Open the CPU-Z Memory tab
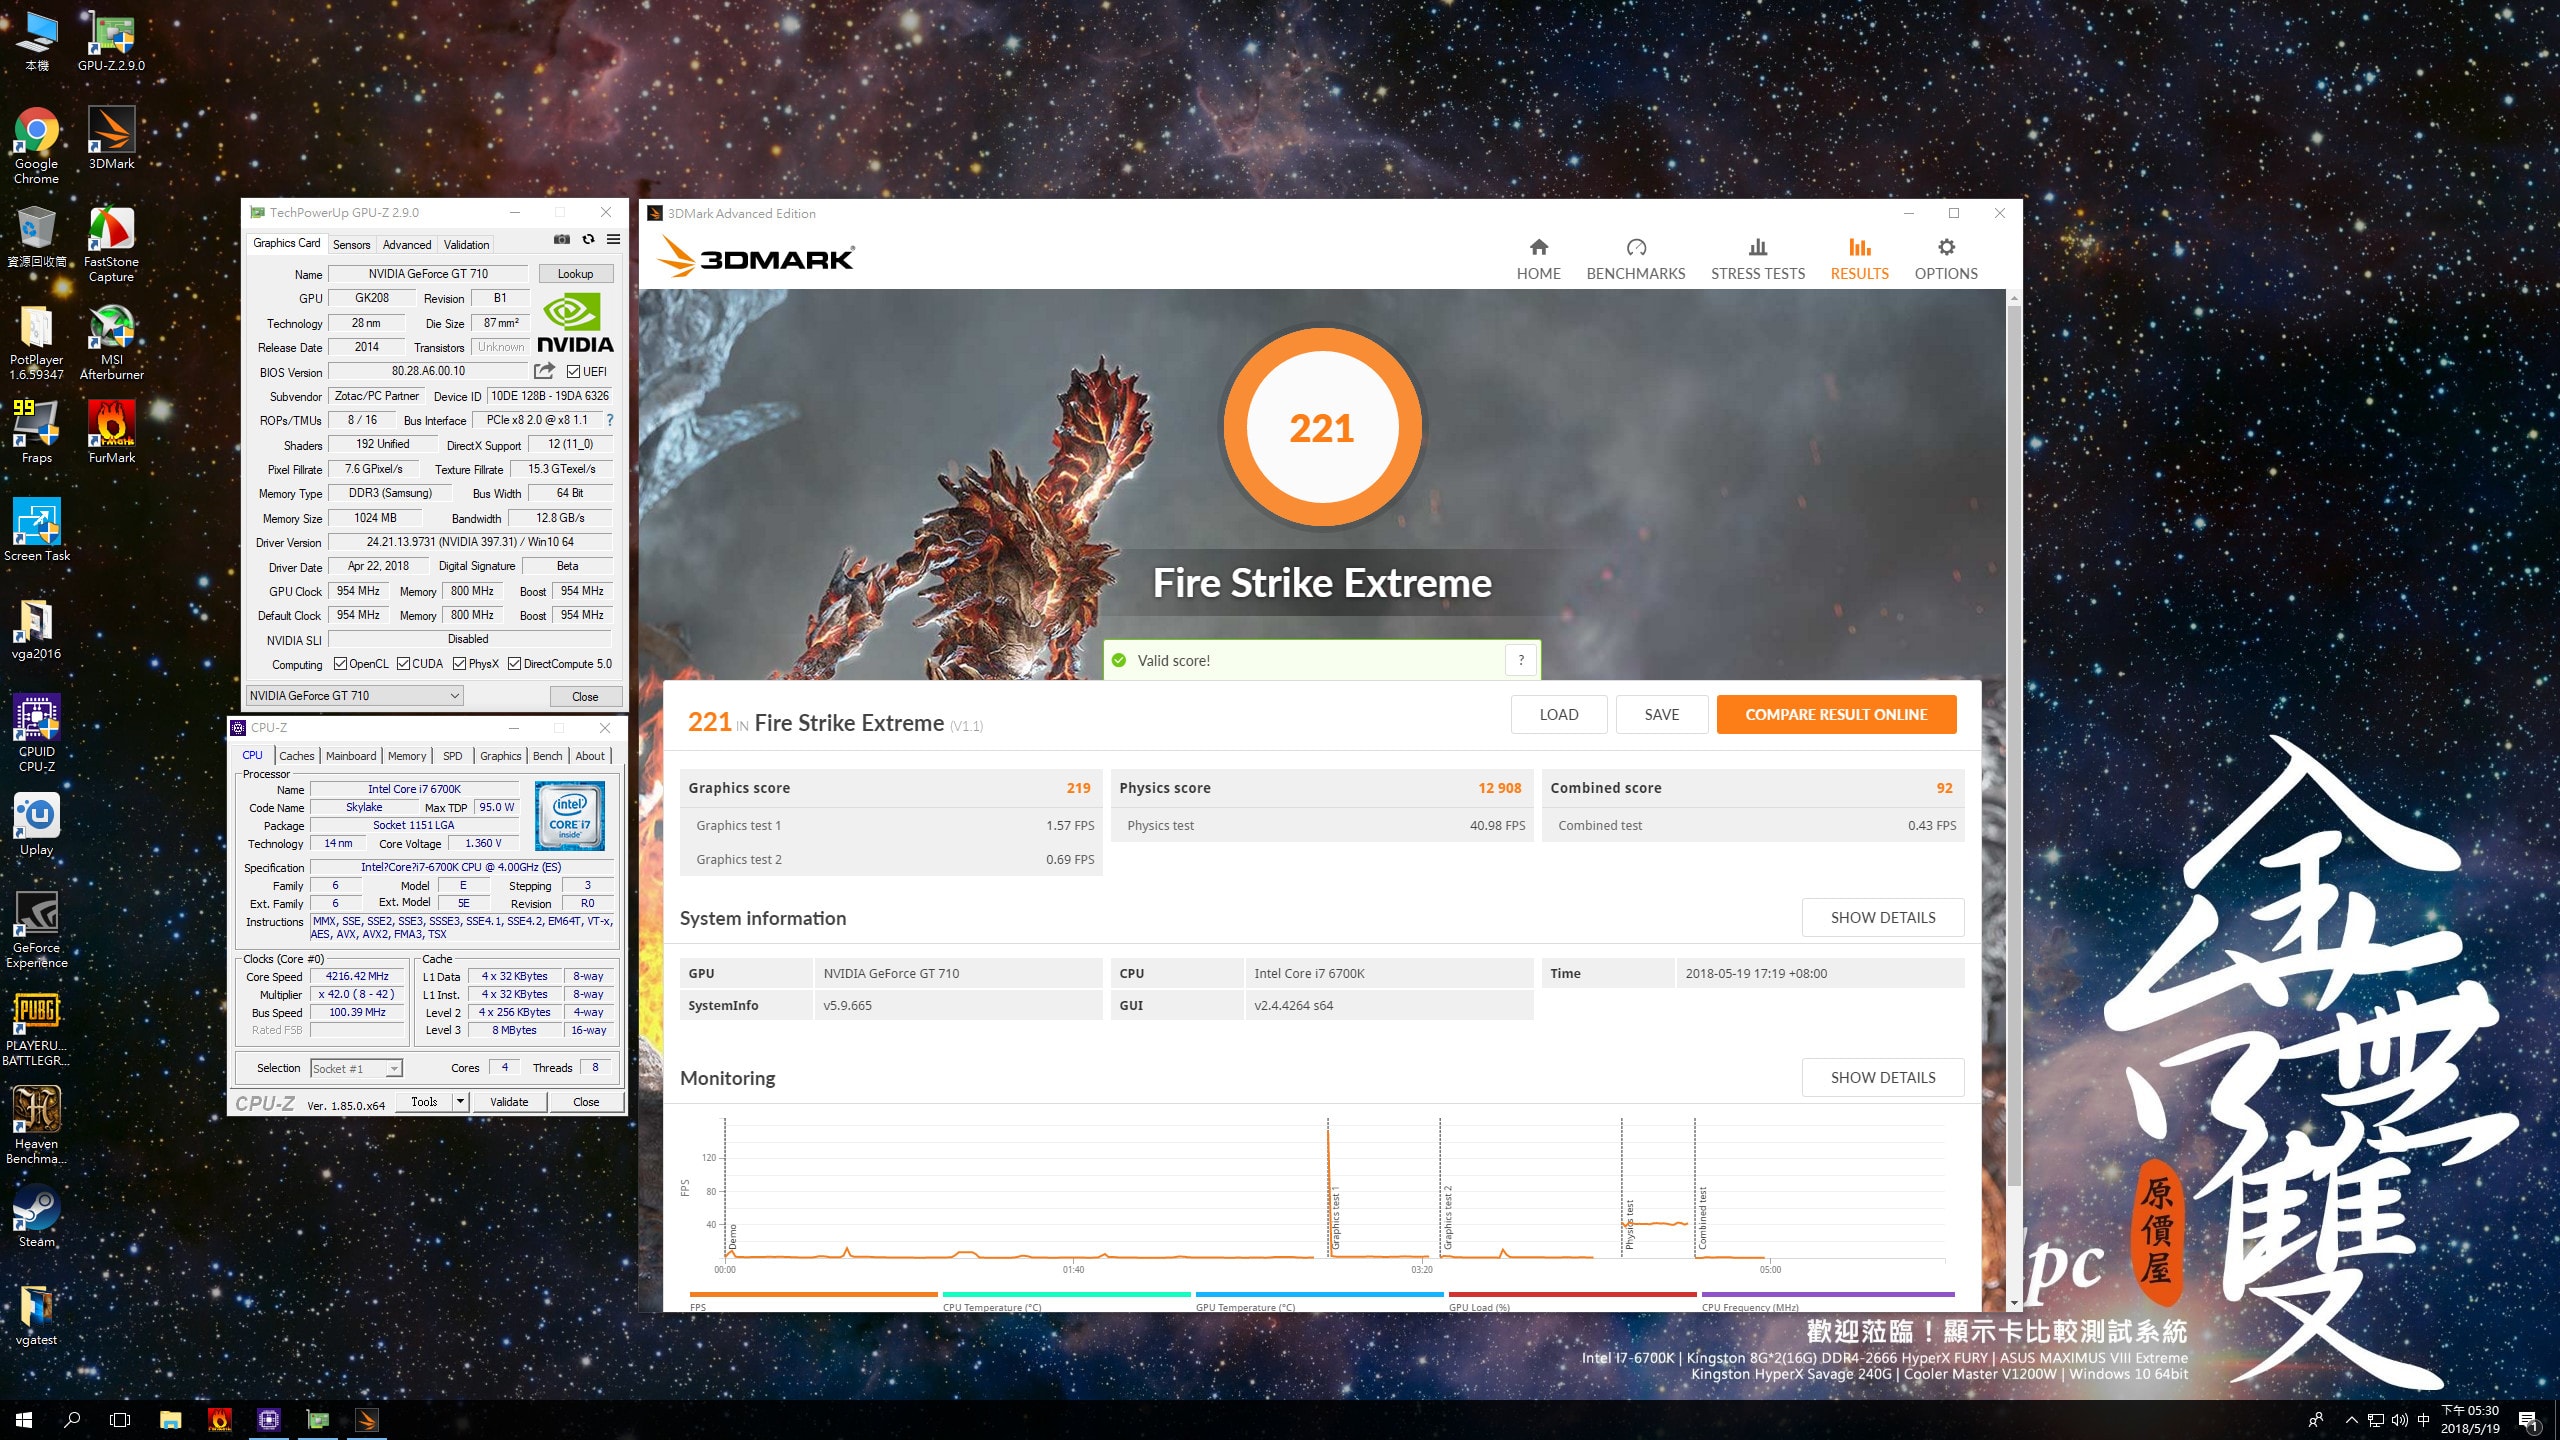This screenshot has height=1440, width=2560. (406, 756)
